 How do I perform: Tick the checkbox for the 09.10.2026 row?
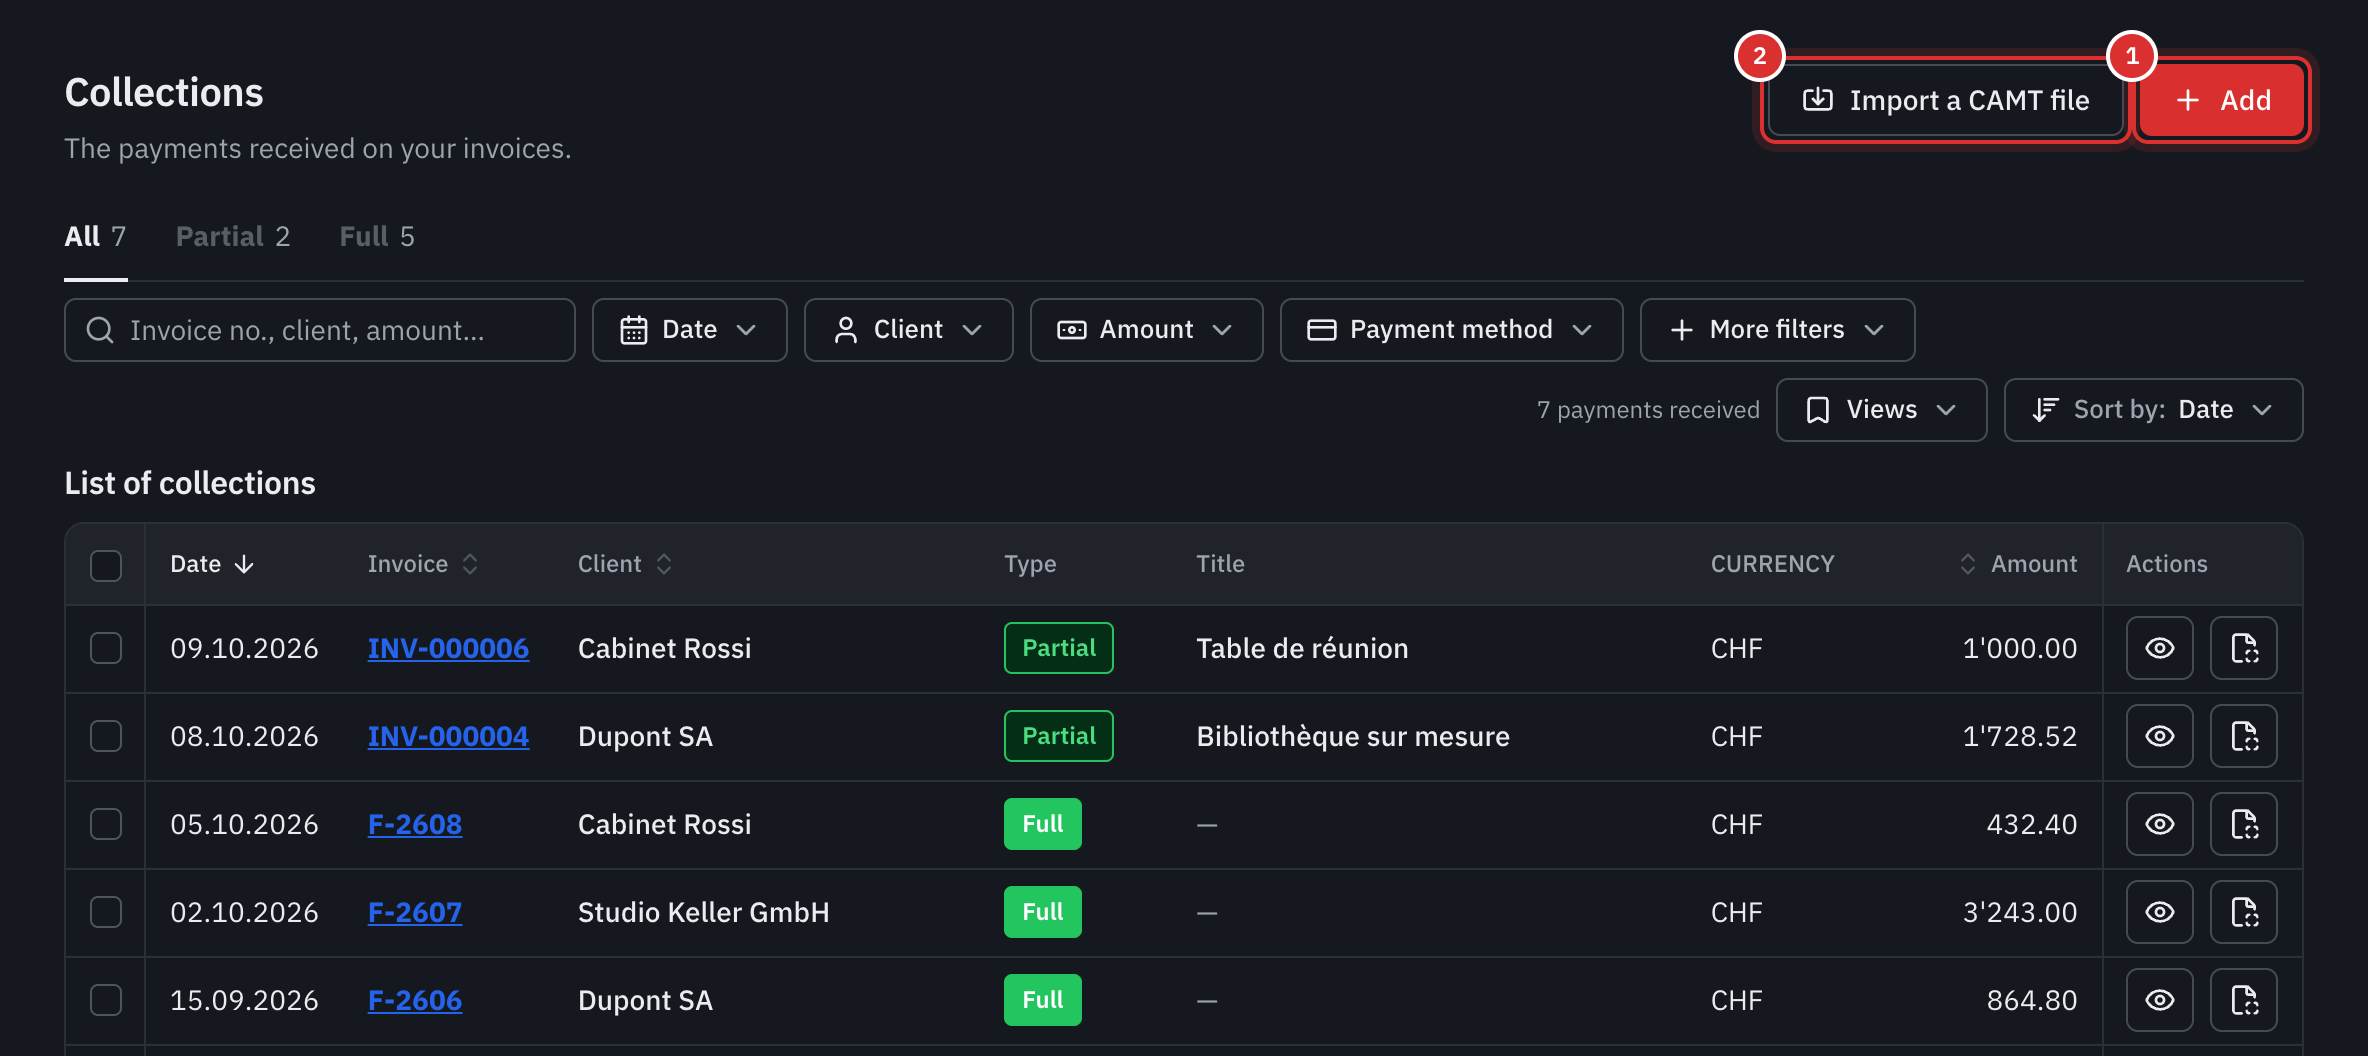[x=106, y=648]
